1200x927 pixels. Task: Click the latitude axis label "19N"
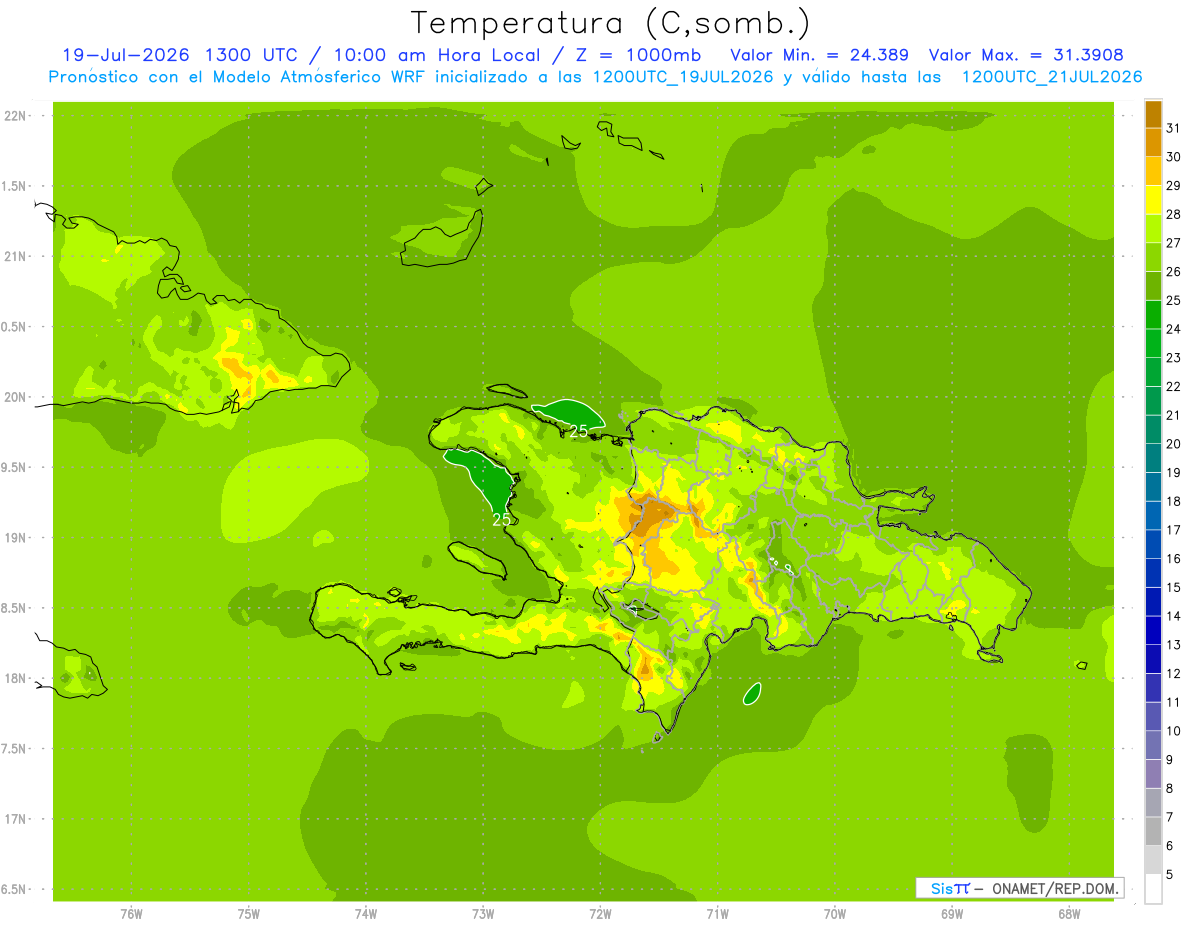click(17, 538)
